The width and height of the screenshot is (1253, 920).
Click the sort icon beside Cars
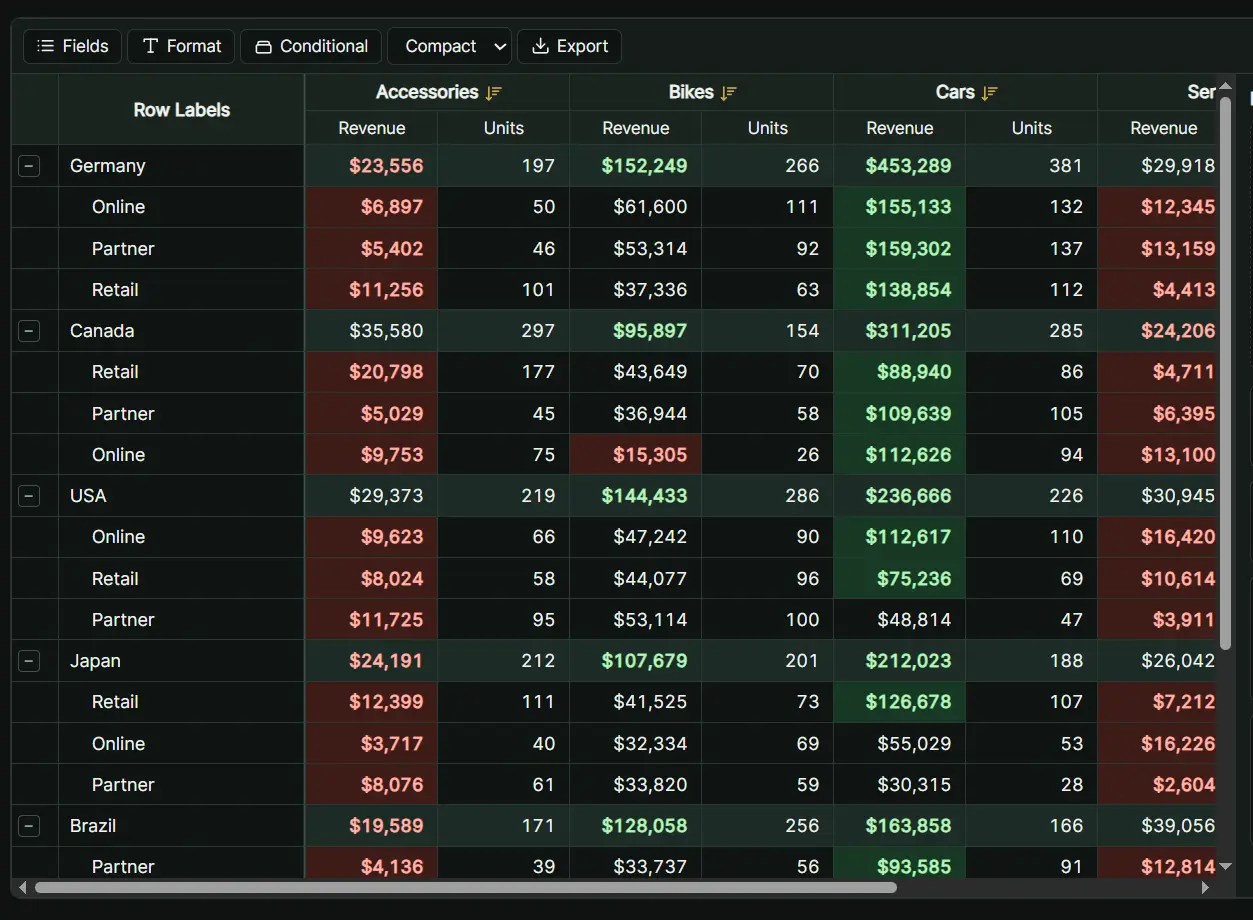(x=990, y=93)
